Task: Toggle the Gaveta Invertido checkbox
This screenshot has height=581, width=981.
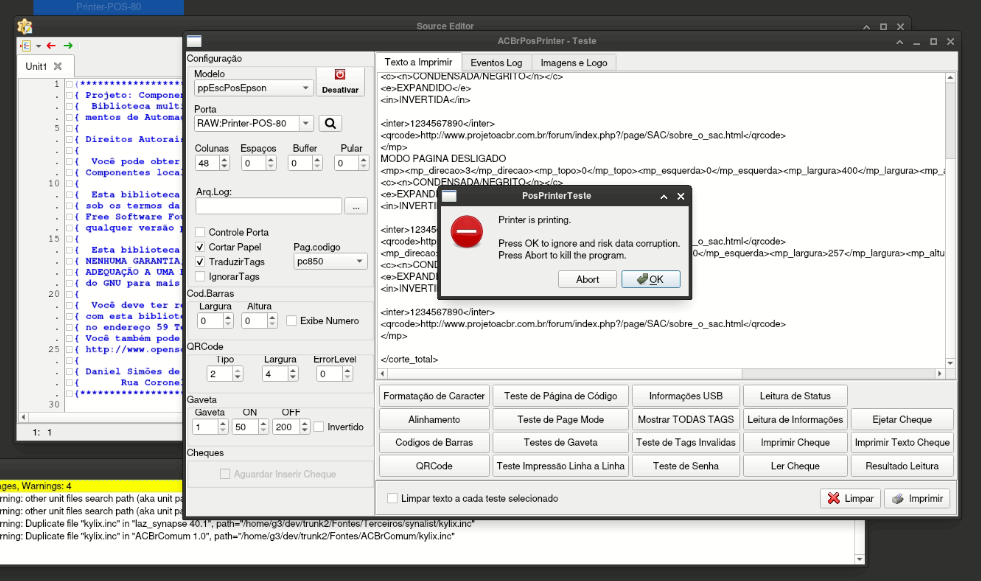Action: point(319,427)
